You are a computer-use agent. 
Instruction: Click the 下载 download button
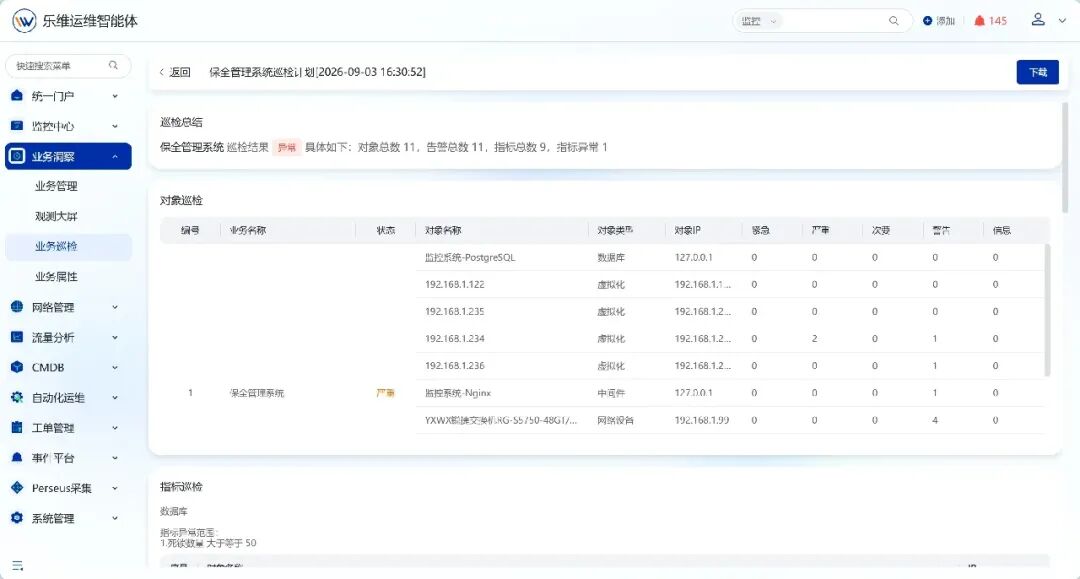tap(1037, 72)
